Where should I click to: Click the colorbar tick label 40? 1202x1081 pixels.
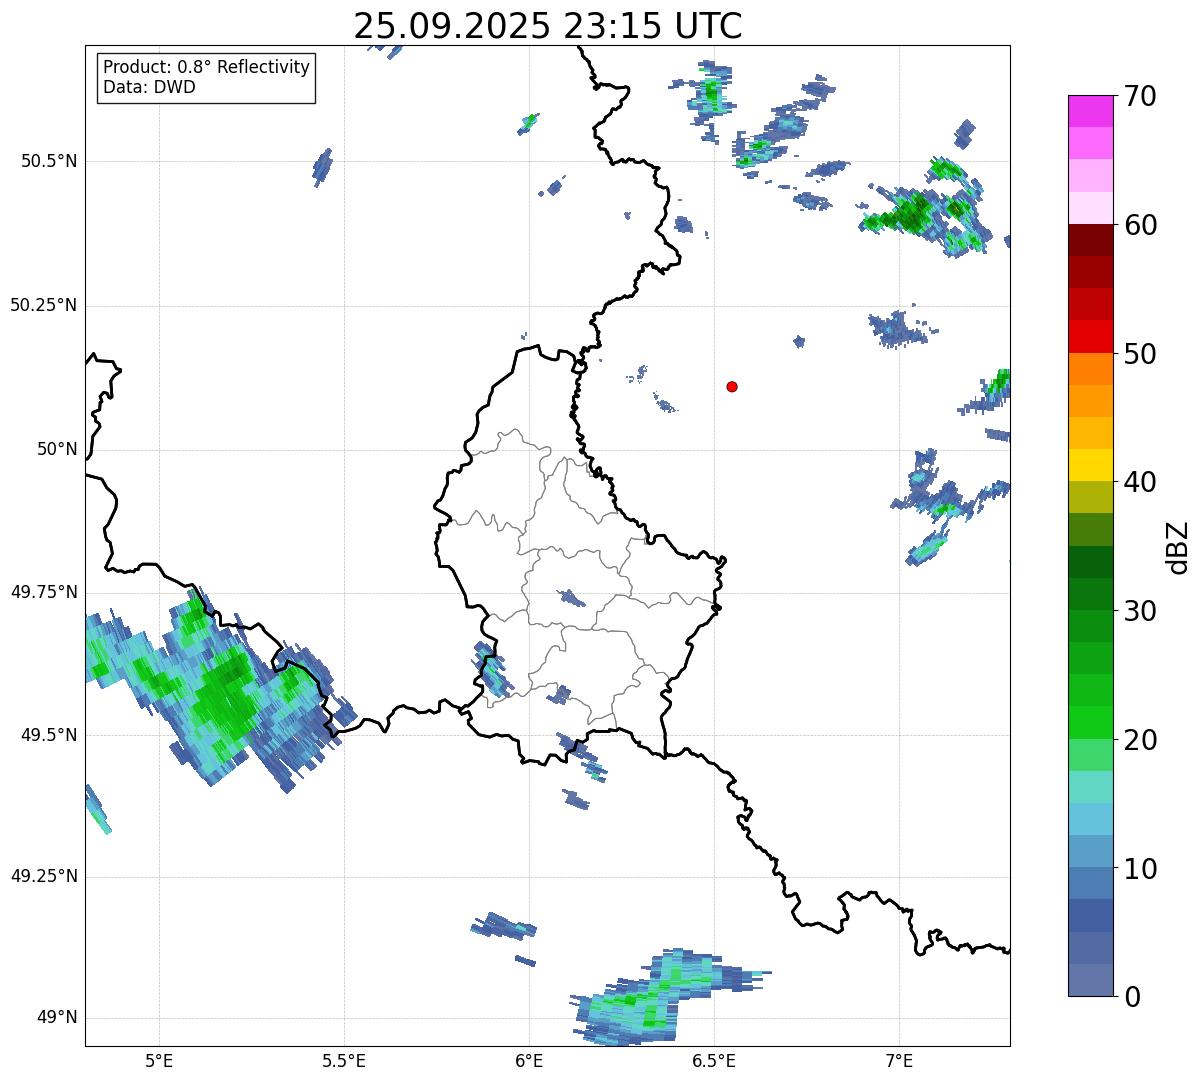click(1139, 482)
